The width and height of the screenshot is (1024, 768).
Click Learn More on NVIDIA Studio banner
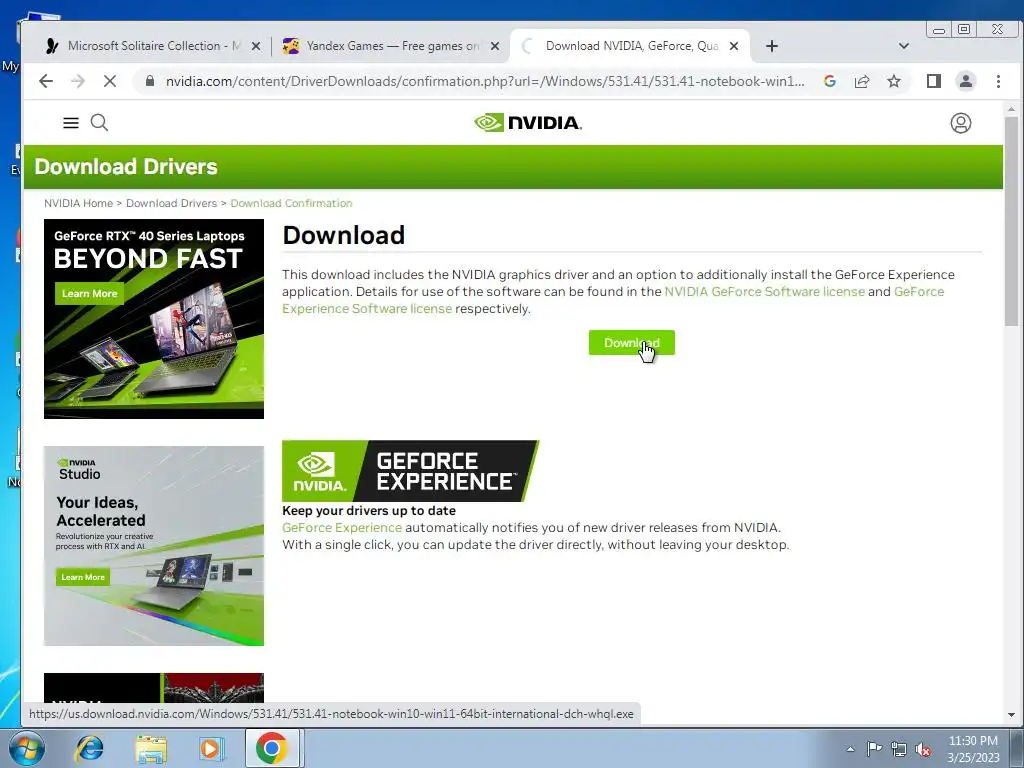pos(83,577)
